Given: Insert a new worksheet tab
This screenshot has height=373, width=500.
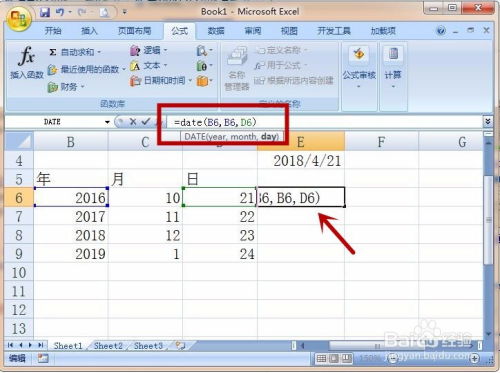Looking at the screenshot, I should (180, 345).
